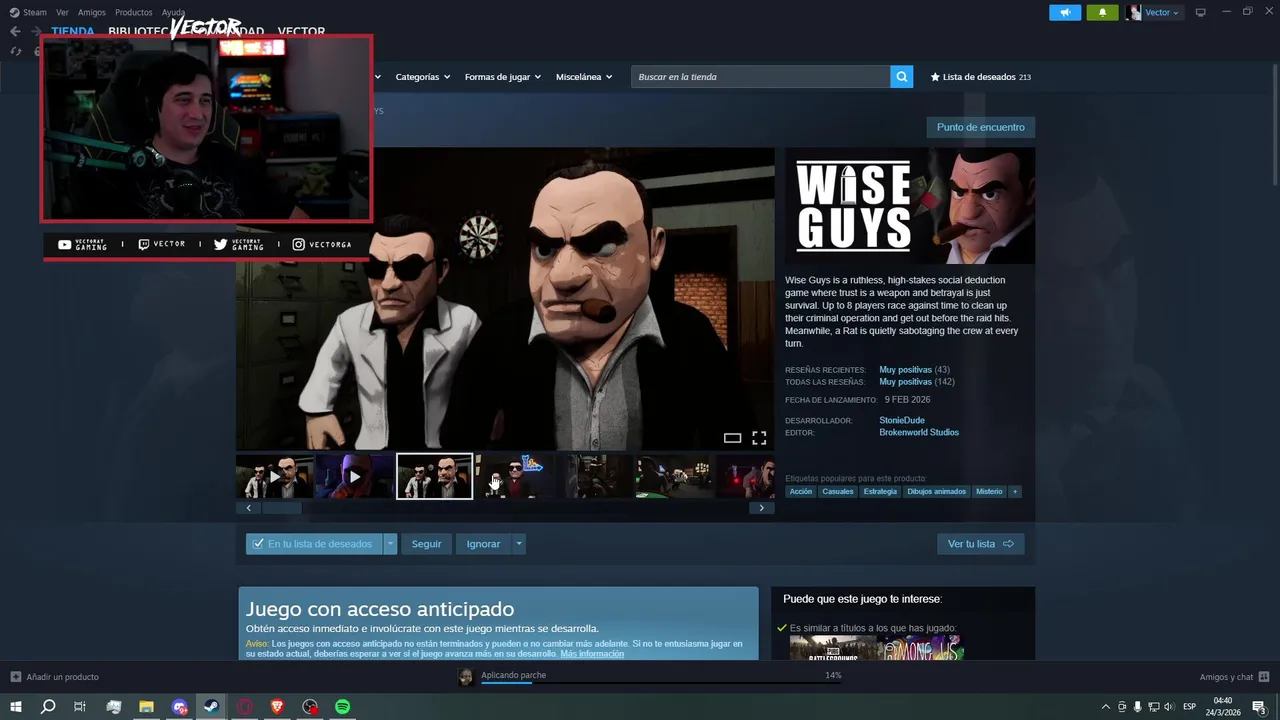This screenshot has height=720, width=1280.
Task: Switch media viewer to theater mode icon
Action: pos(732,438)
